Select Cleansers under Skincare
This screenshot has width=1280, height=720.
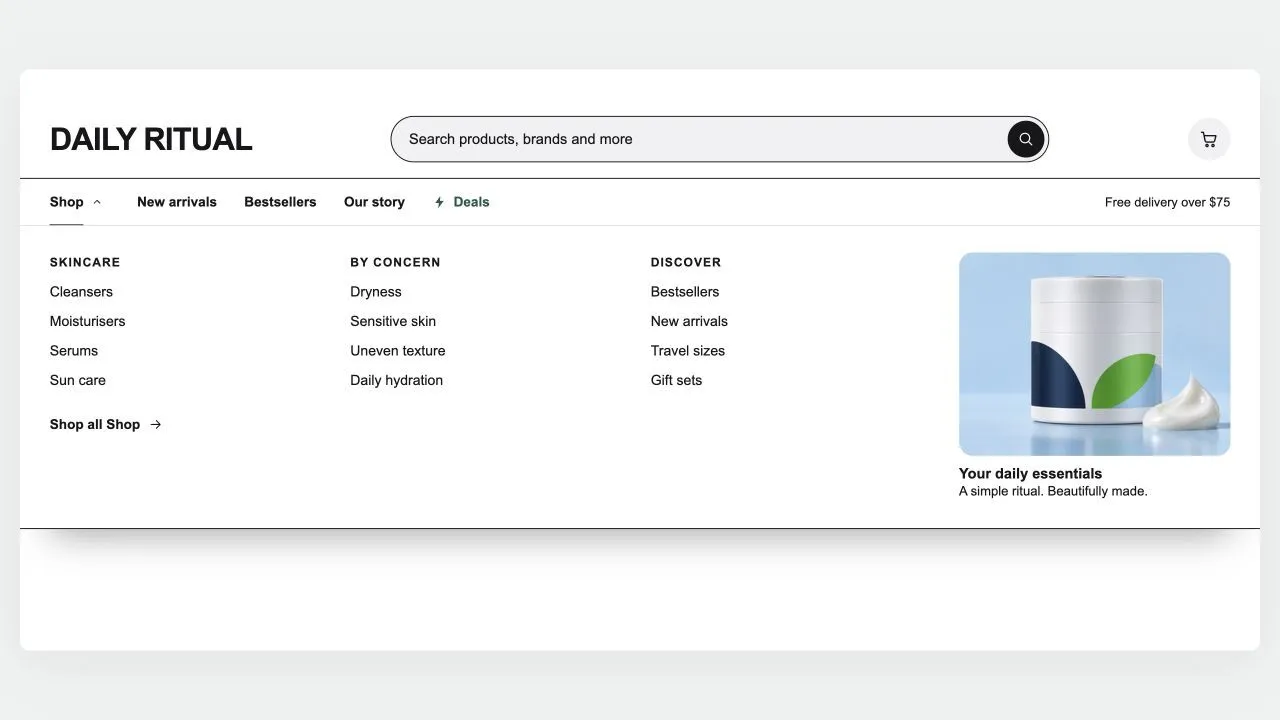point(81,292)
